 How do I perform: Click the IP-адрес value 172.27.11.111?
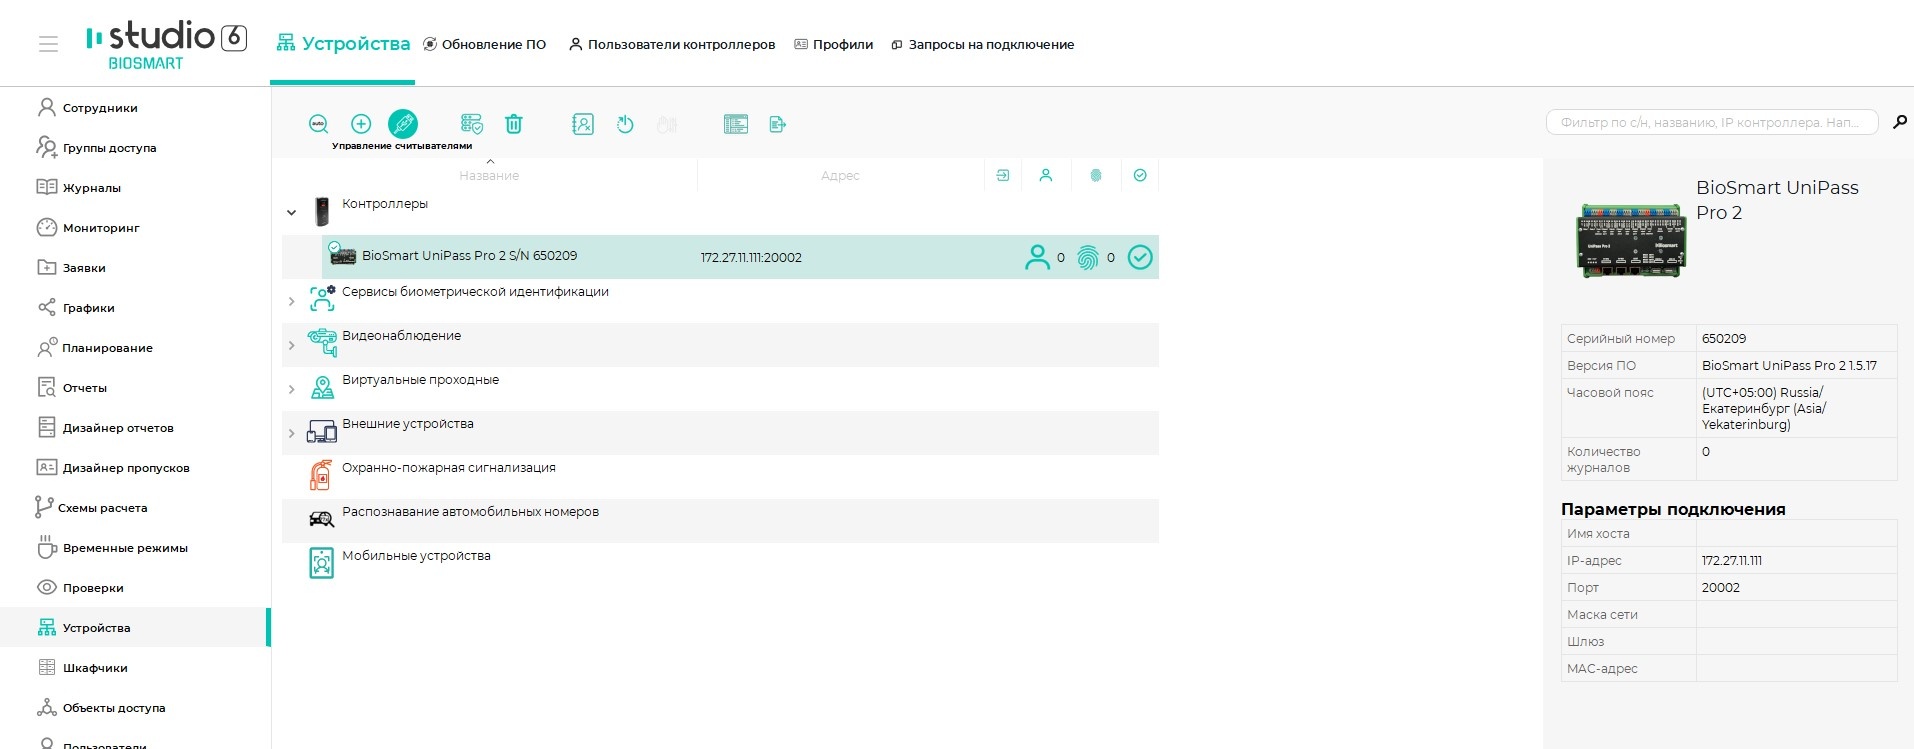(1732, 560)
